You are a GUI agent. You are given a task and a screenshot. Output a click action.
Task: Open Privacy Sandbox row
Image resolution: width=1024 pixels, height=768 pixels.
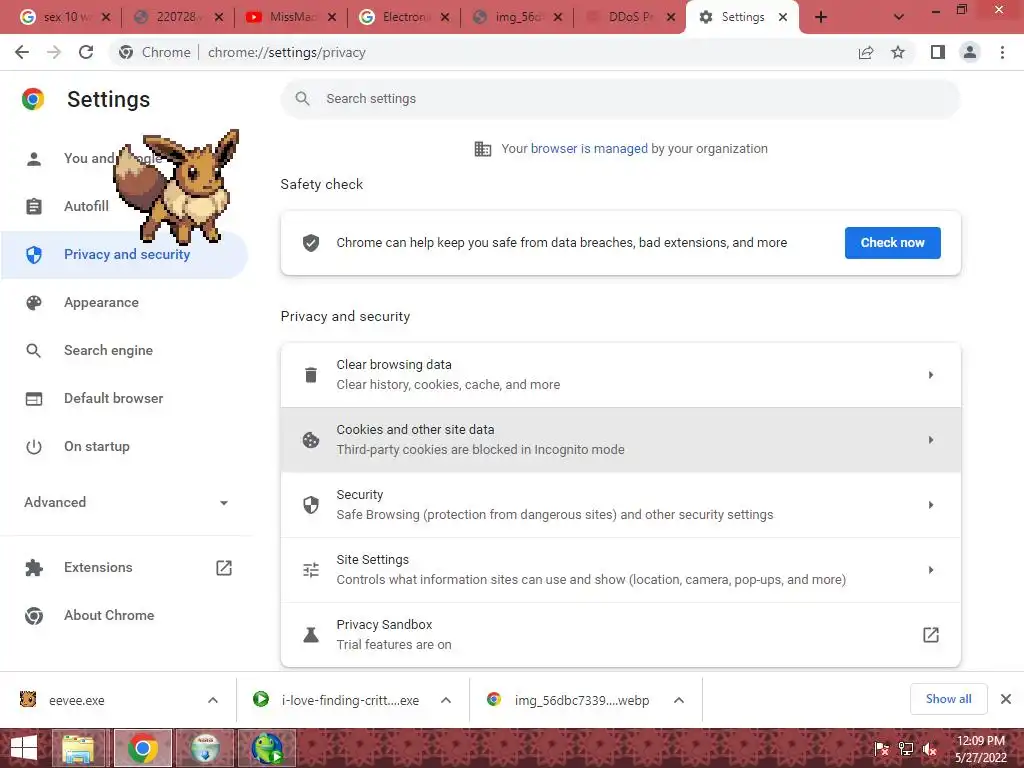620,635
